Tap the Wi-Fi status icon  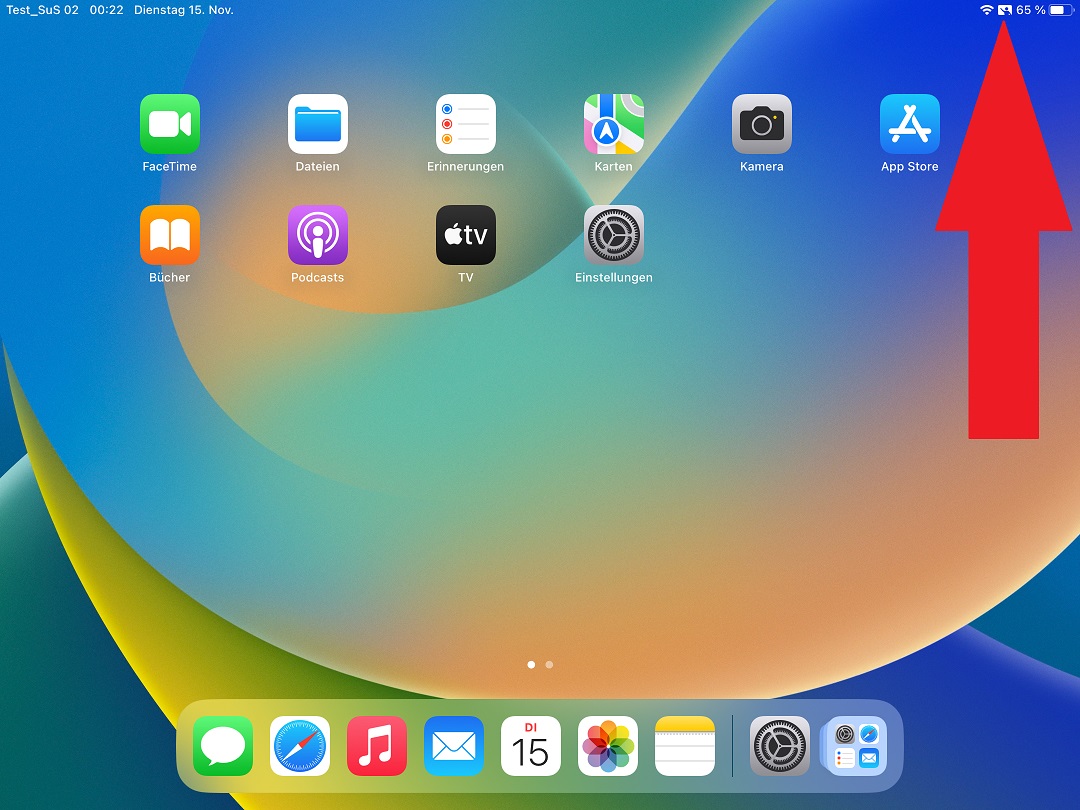[x=987, y=10]
